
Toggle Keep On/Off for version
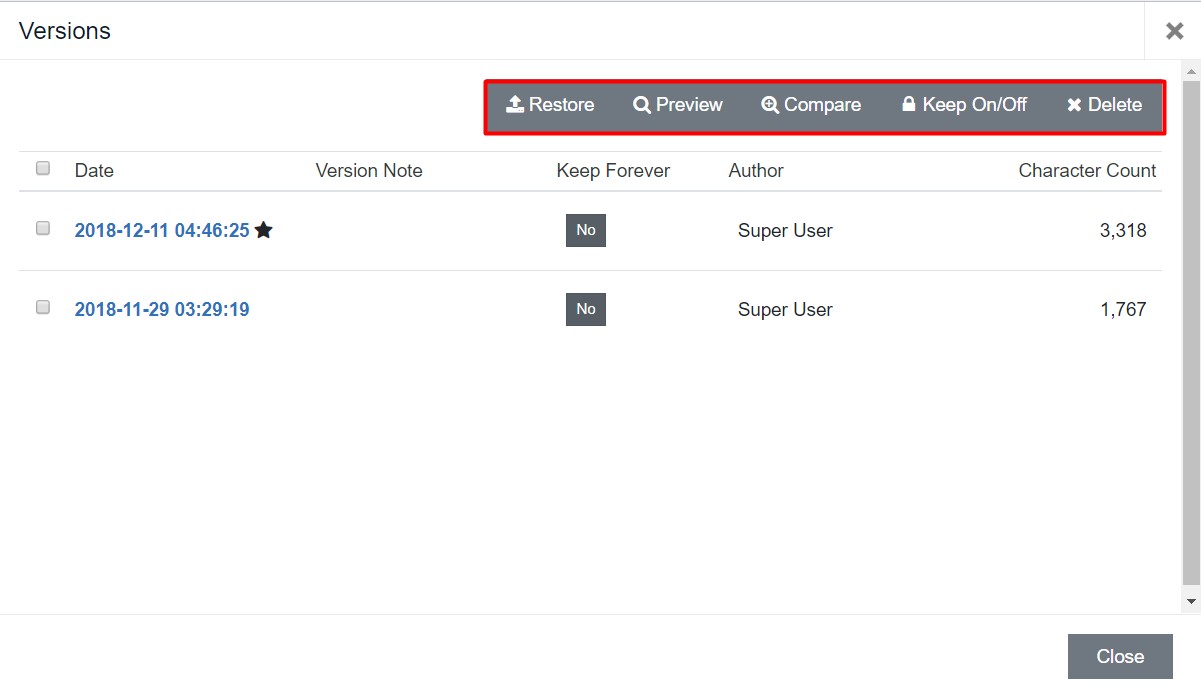[965, 105]
